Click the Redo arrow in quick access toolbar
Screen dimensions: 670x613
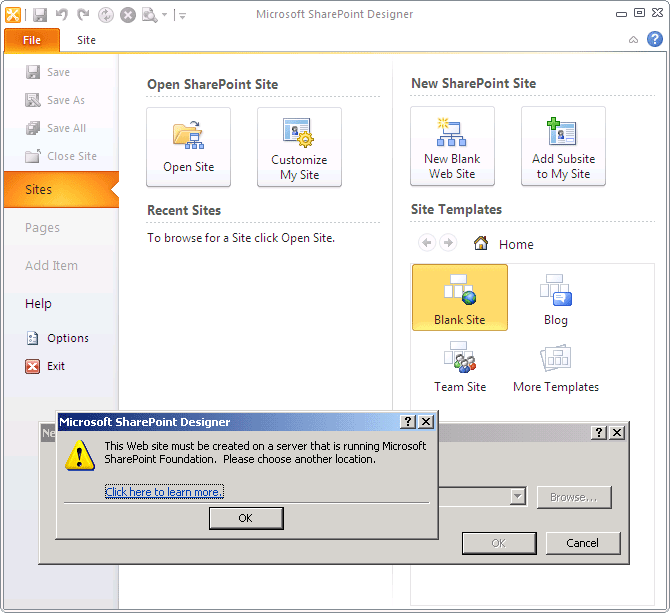83,15
